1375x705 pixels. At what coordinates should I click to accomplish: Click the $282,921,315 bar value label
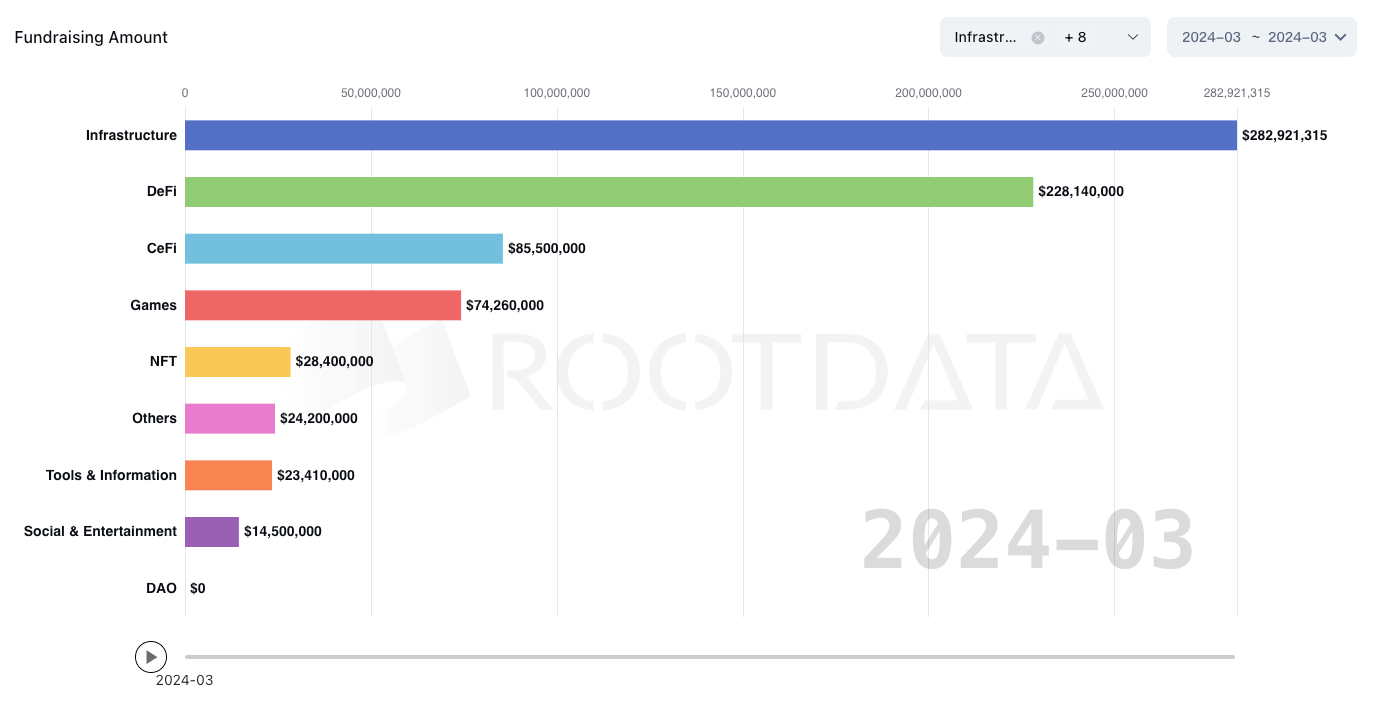[x=1285, y=135]
